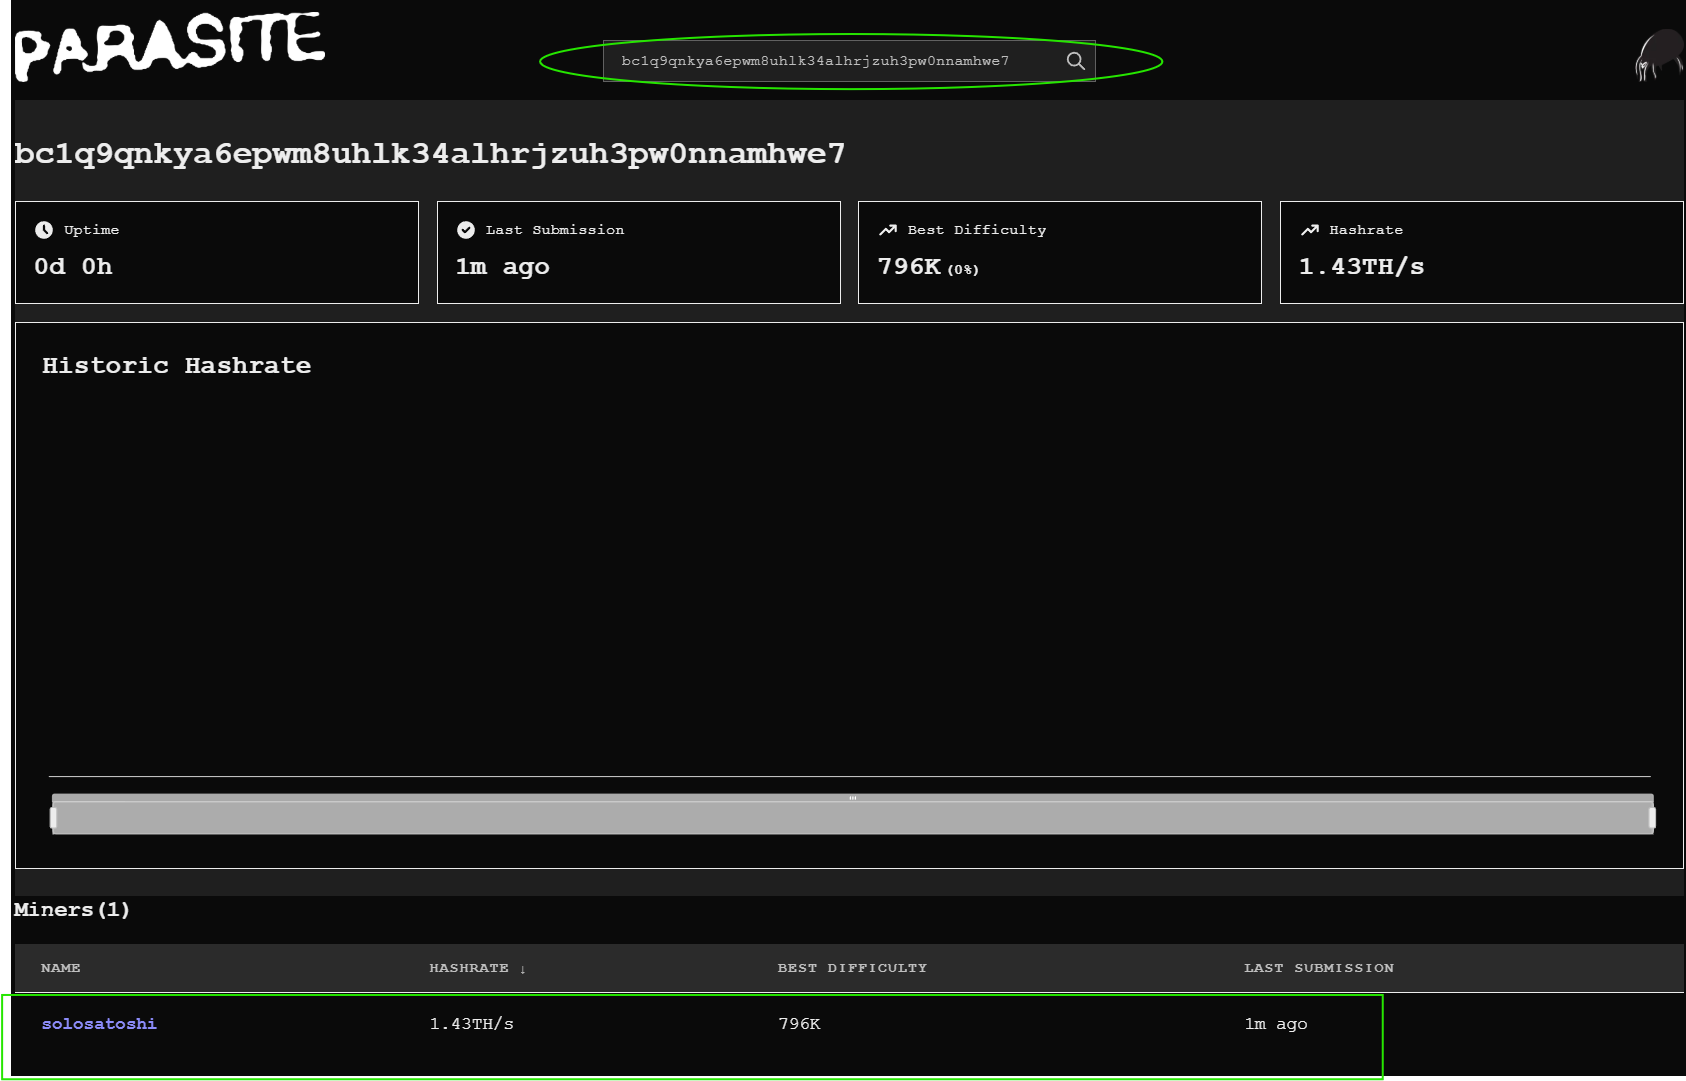Click the trending arrow icon on Hashrate card
This screenshot has height=1081, width=1686.
coord(1310,229)
